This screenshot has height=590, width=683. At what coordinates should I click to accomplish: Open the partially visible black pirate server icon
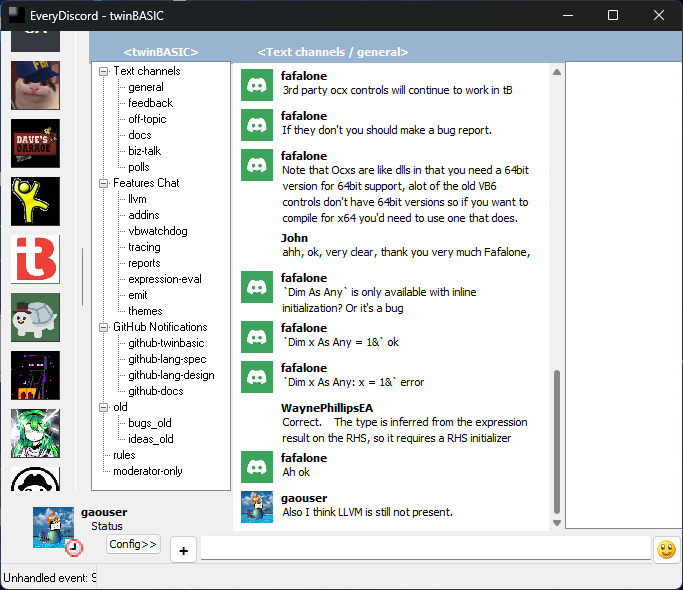(x=35, y=479)
